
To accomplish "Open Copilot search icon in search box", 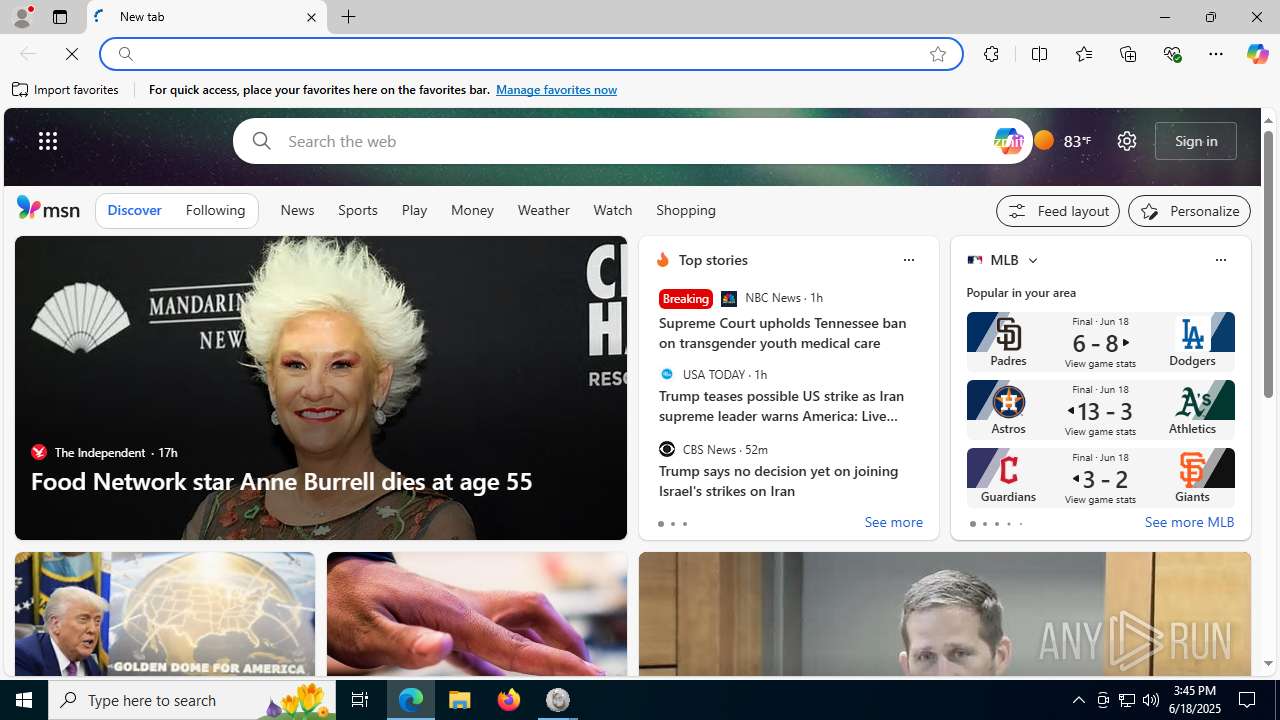I will pyautogui.click(x=1008, y=141).
